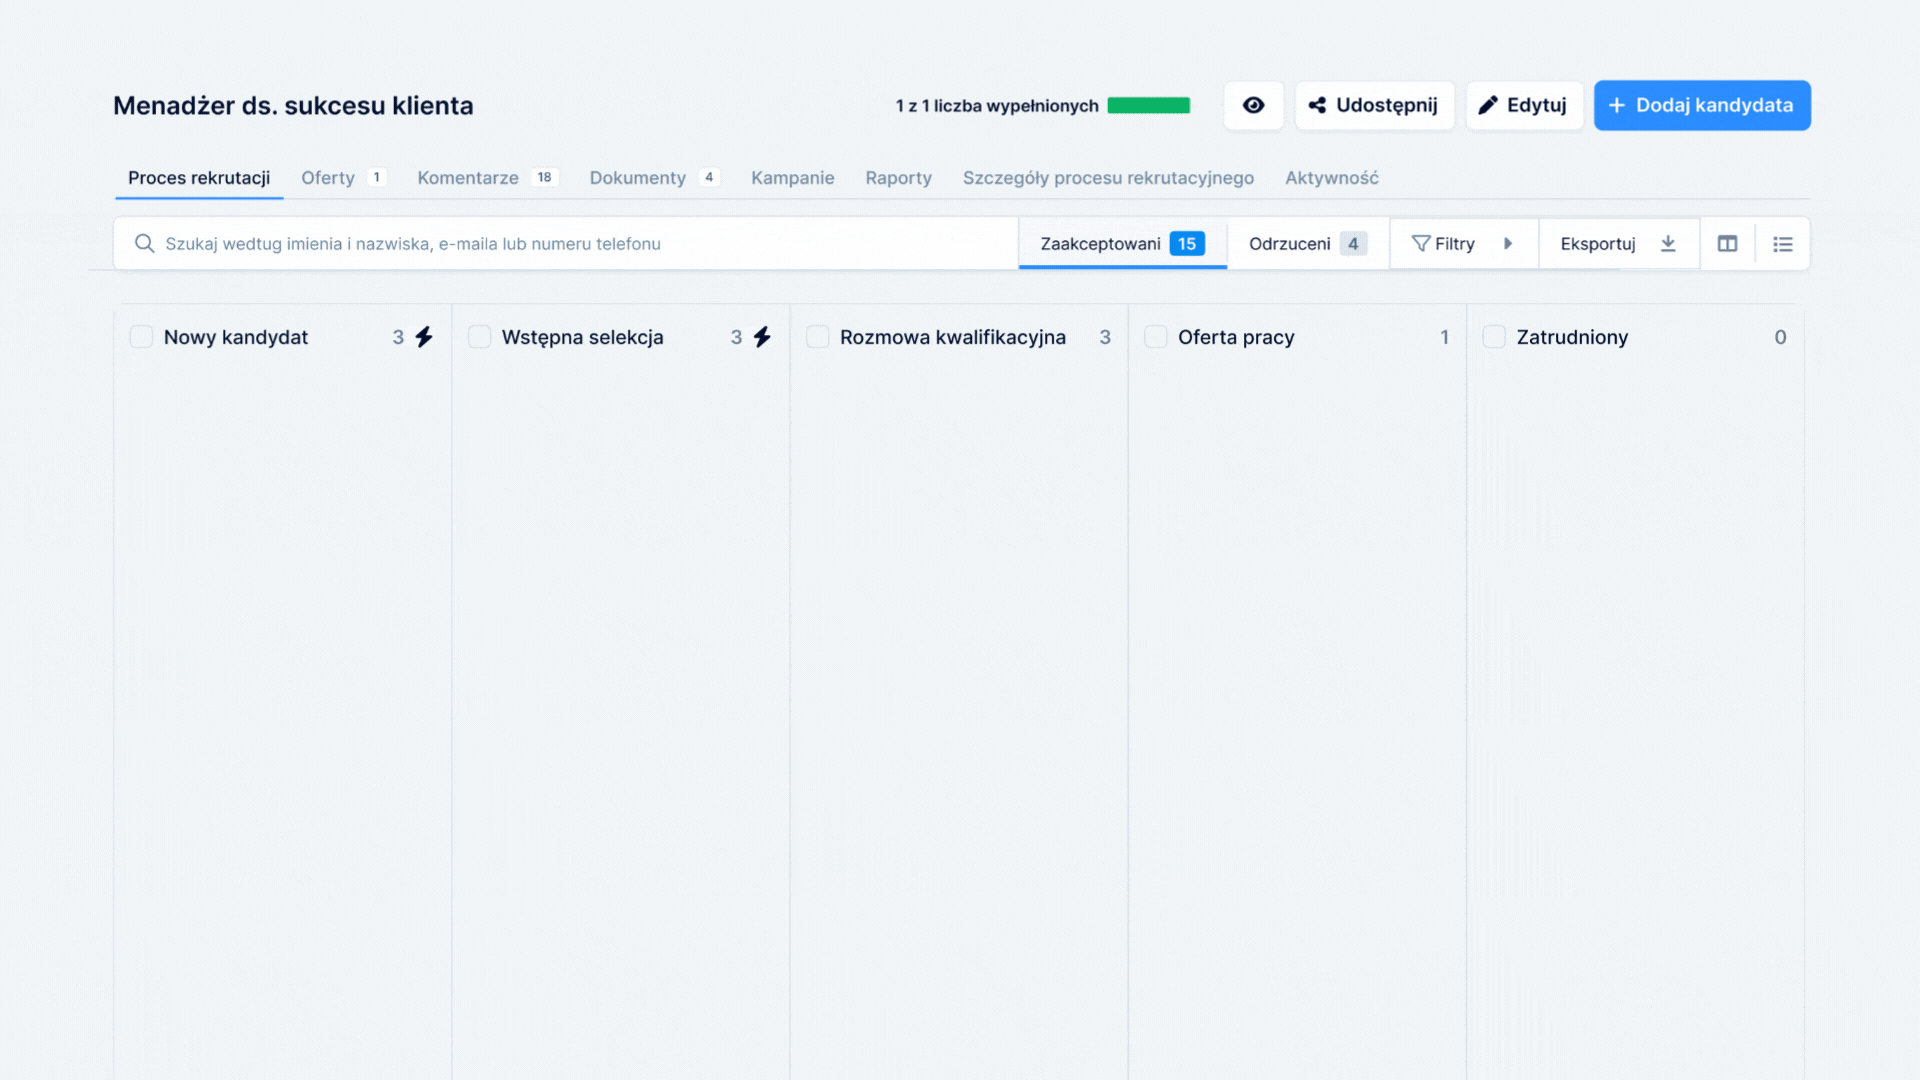Open the Komentarze tab
The image size is (1920, 1080).
tap(468, 178)
